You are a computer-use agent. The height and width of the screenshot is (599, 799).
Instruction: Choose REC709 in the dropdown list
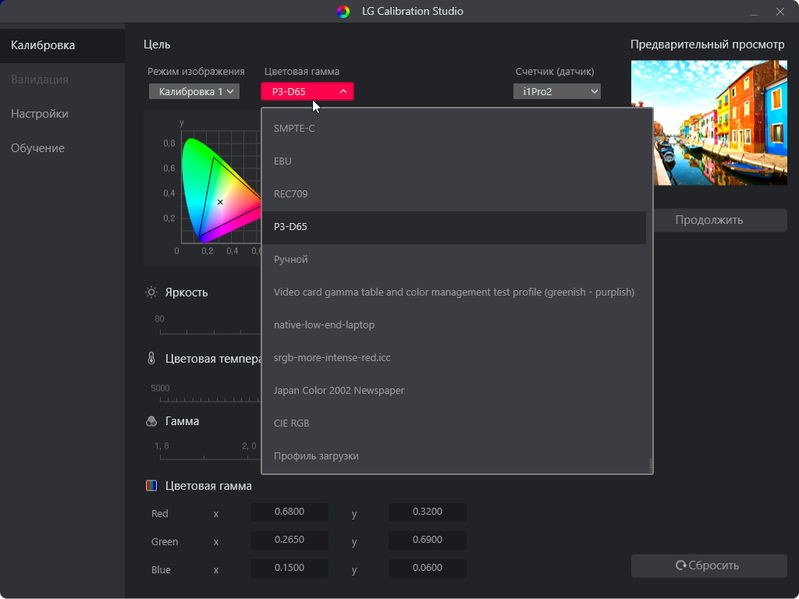pyautogui.click(x=454, y=194)
